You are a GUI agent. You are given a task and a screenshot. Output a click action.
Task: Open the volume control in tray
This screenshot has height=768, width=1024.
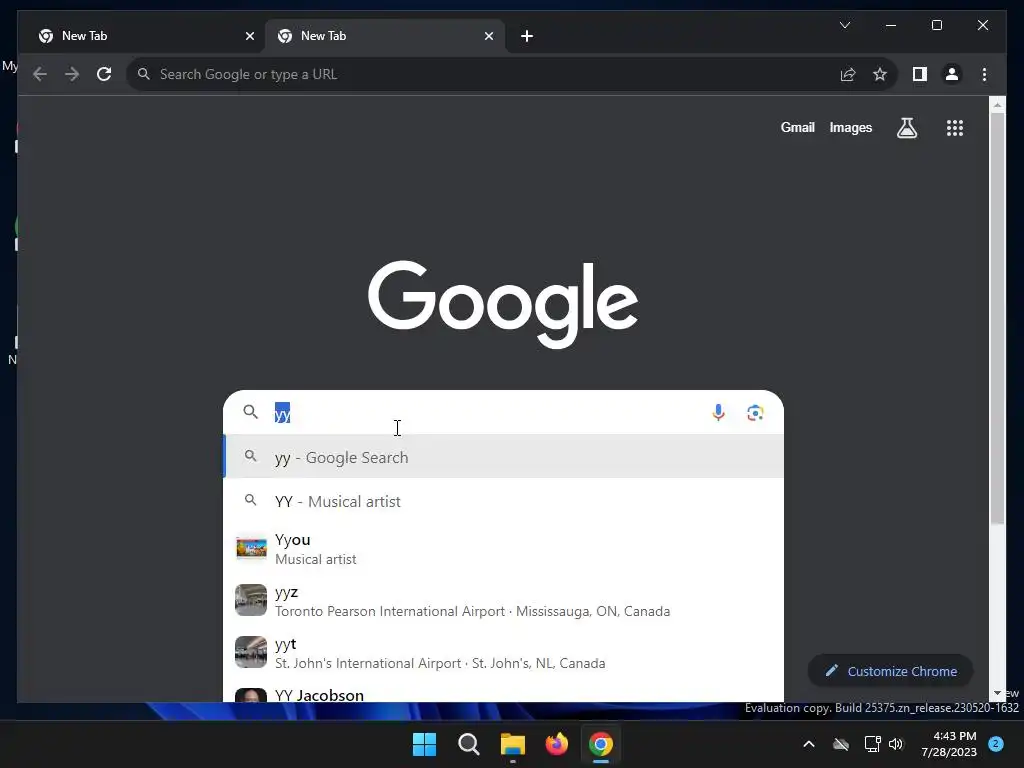point(896,744)
